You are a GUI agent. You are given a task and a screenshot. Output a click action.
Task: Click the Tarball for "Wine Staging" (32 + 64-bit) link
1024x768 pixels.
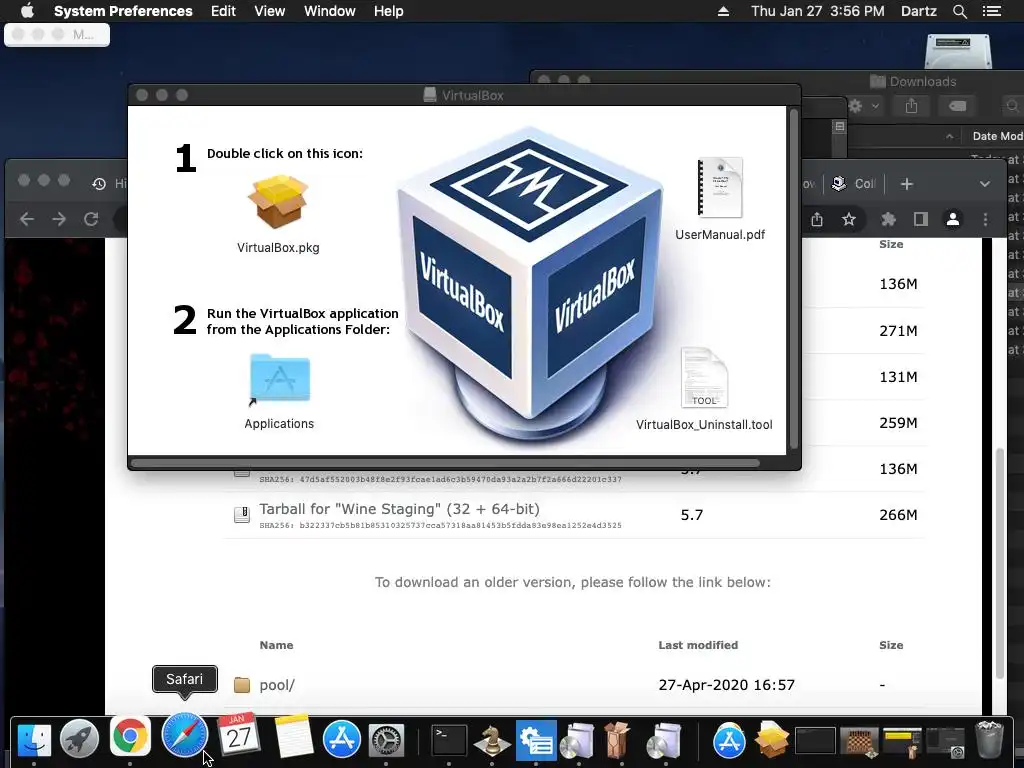click(400, 509)
